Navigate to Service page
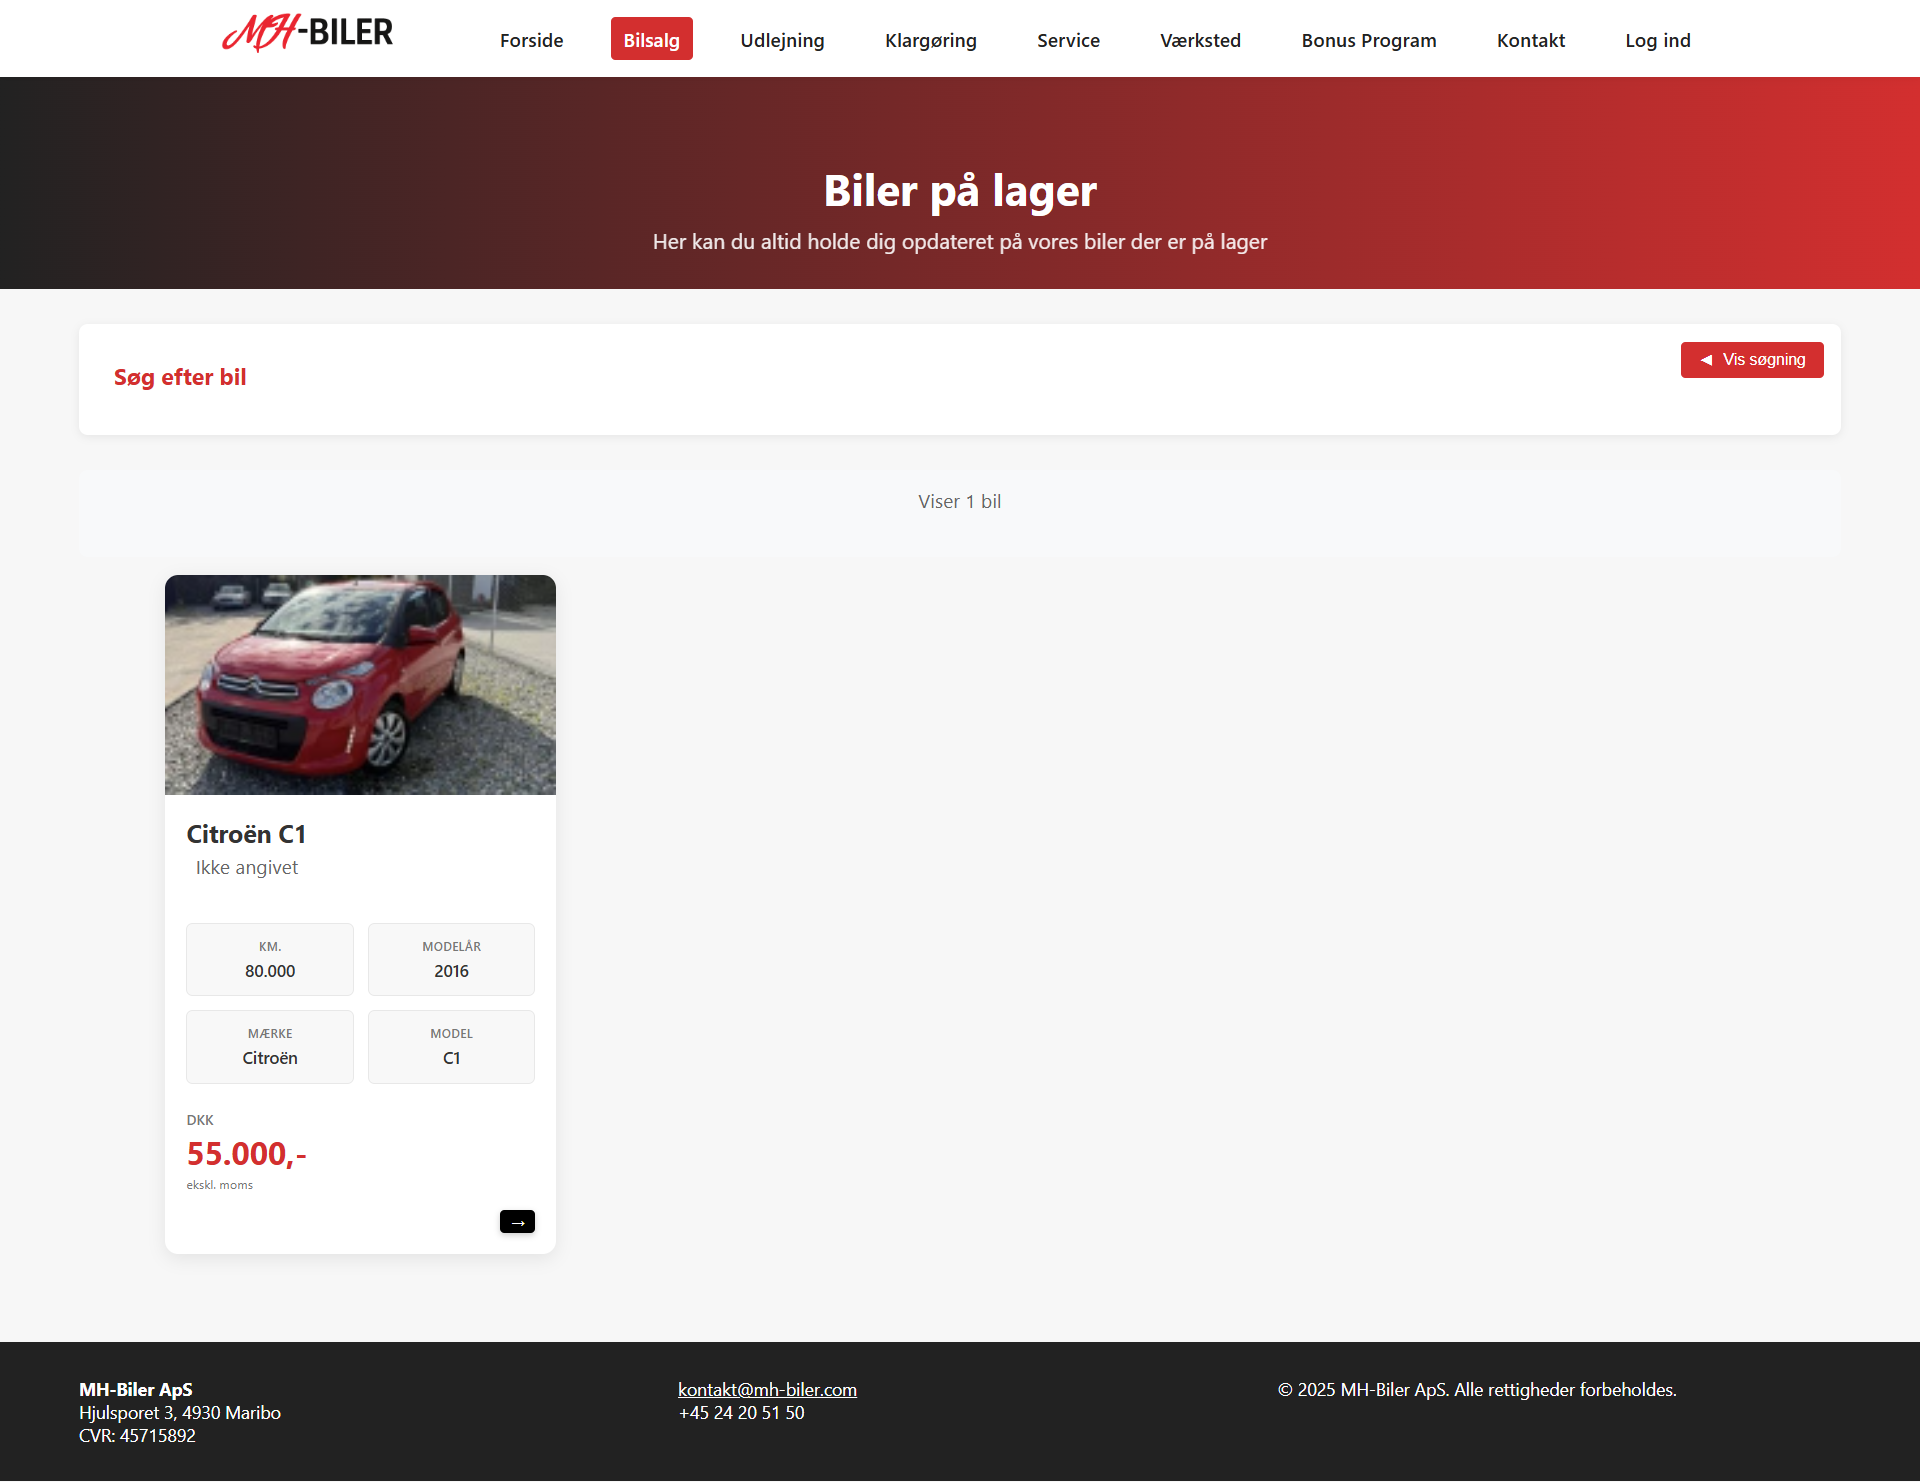This screenshot has height=1482, width=1920. (x=1068, y=40)
